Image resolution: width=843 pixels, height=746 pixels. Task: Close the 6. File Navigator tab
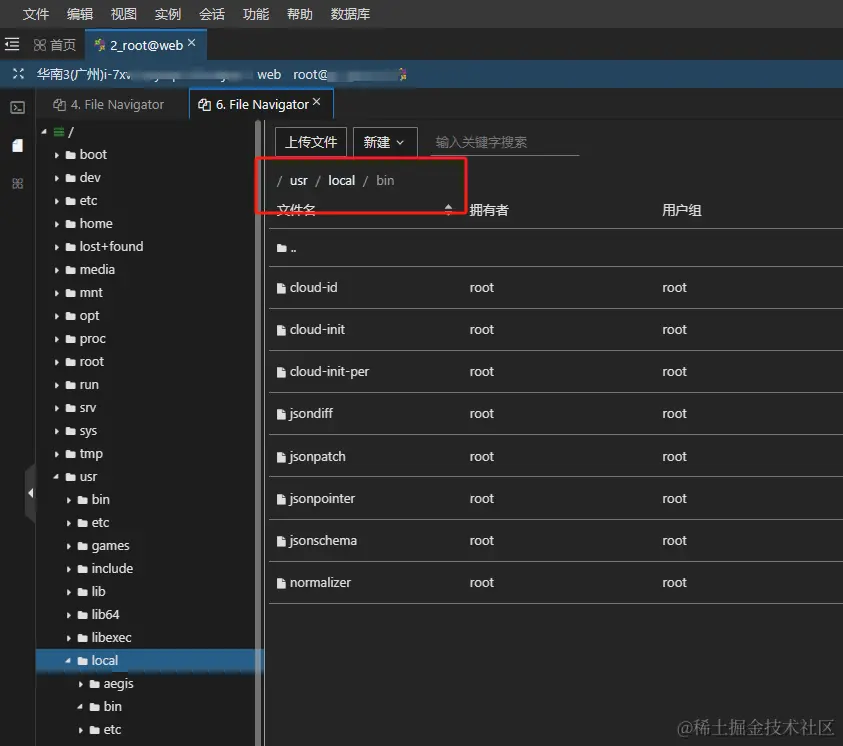(317, 102)
